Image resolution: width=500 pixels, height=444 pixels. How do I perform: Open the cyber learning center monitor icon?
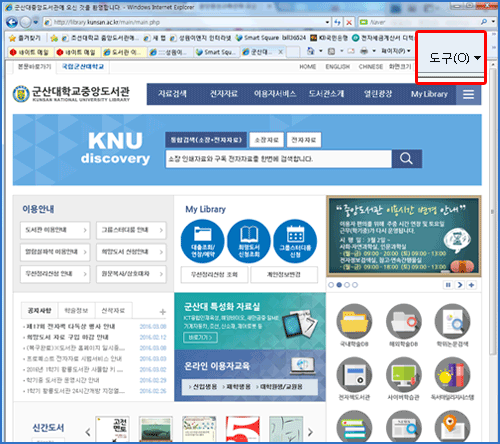coord(403,375)
